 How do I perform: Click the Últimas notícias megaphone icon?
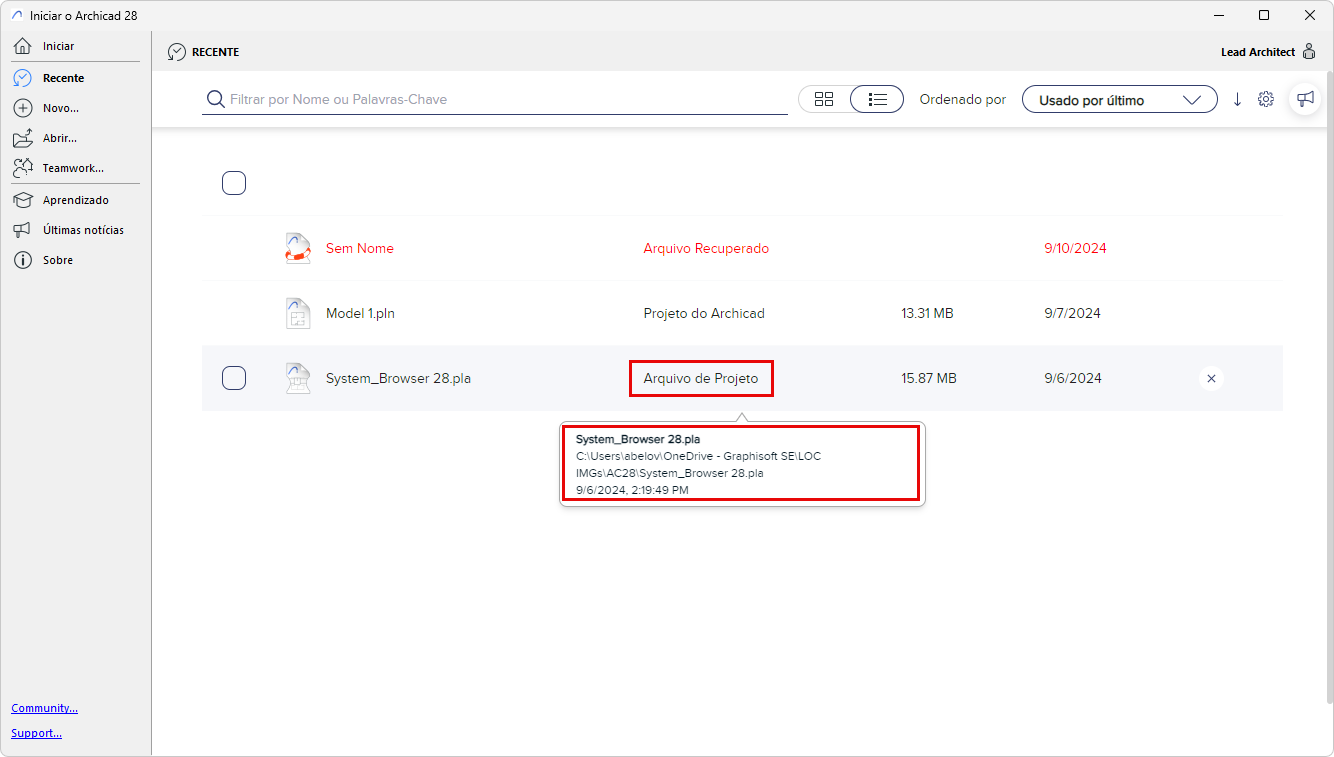point(23,230)
